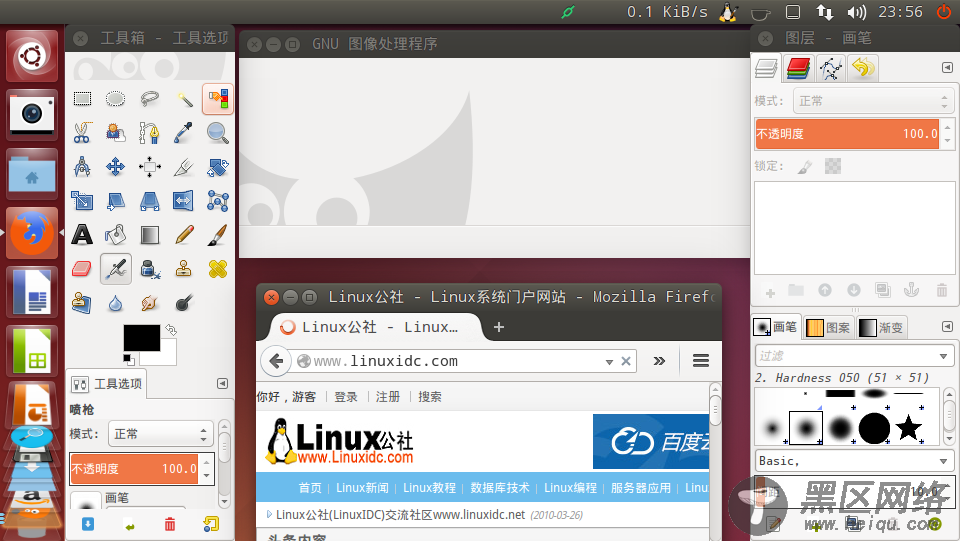Open the Ubuntu Dash home button
The image size is (960, 541).
[32, 56]
